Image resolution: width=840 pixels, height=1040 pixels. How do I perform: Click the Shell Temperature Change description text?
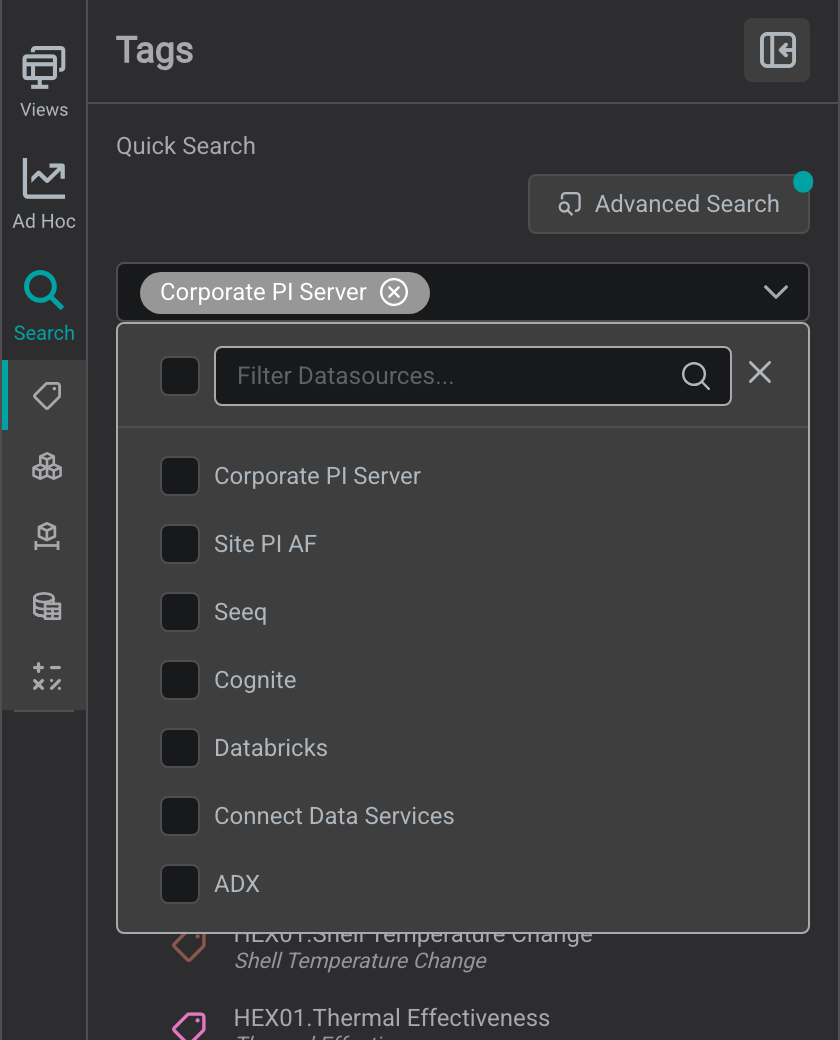coord(360,960)
